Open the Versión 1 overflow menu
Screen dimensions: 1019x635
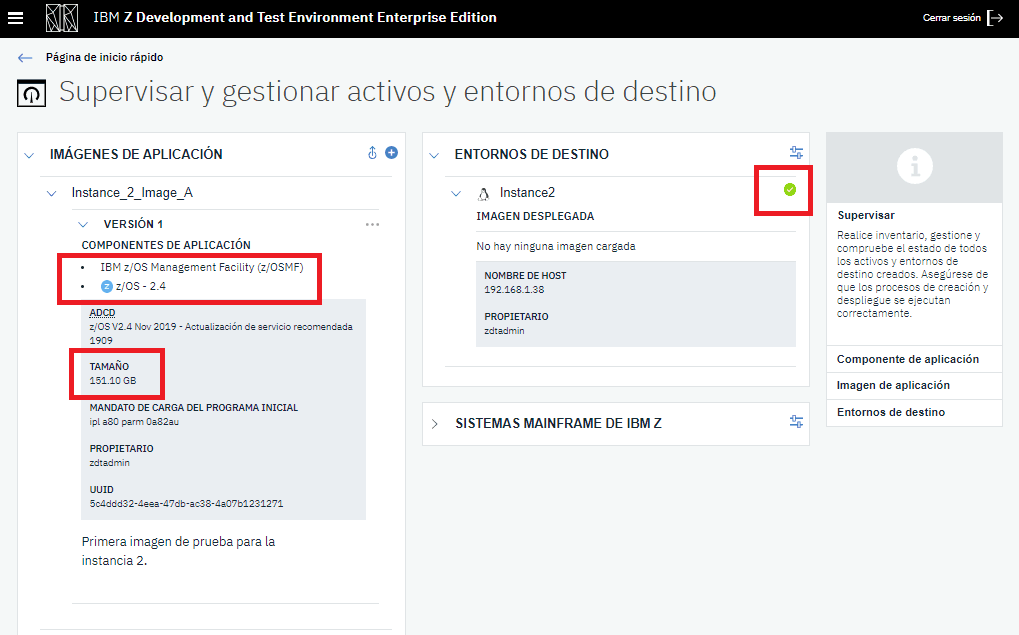click(372, 225)
